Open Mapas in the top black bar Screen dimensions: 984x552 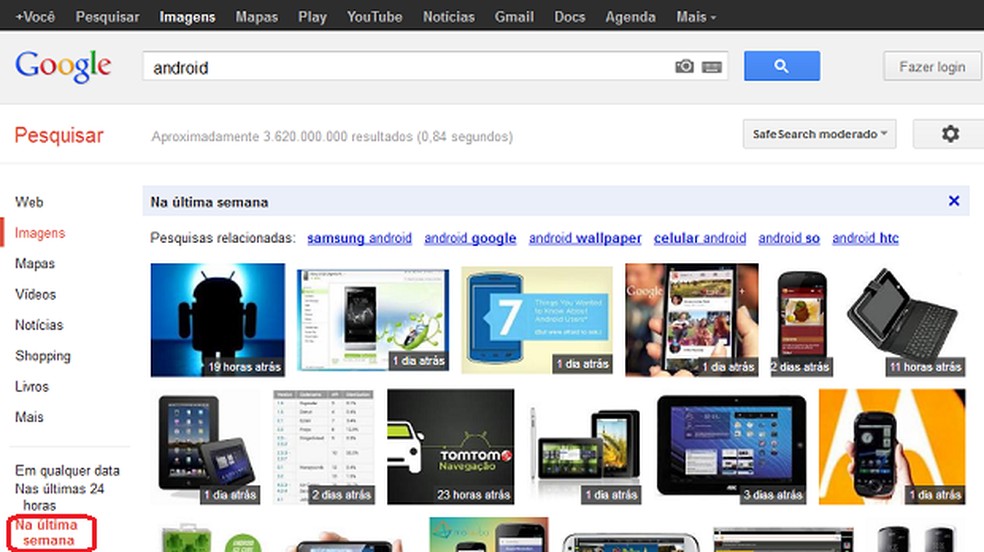257,17
